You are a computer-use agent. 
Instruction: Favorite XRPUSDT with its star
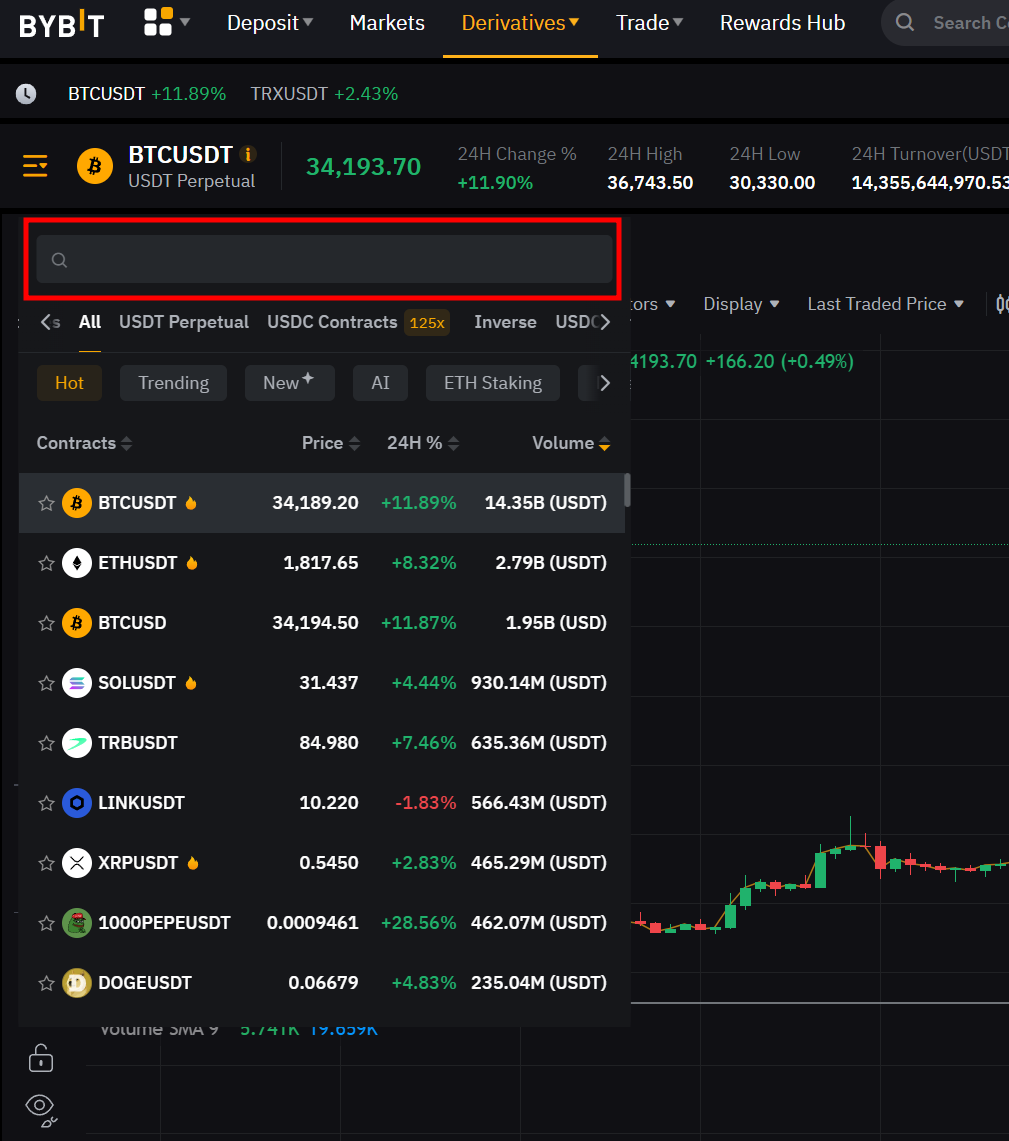47,863
